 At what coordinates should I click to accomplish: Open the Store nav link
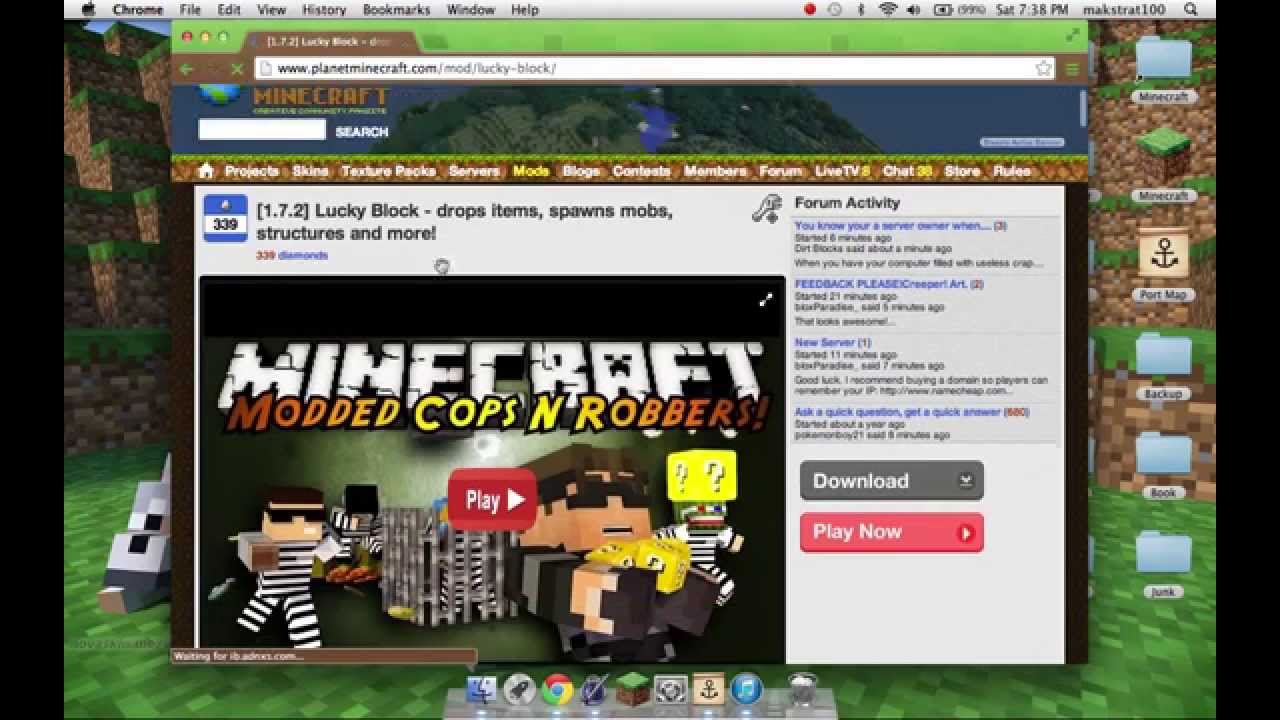pyautogui.click(x=962, y=171)
